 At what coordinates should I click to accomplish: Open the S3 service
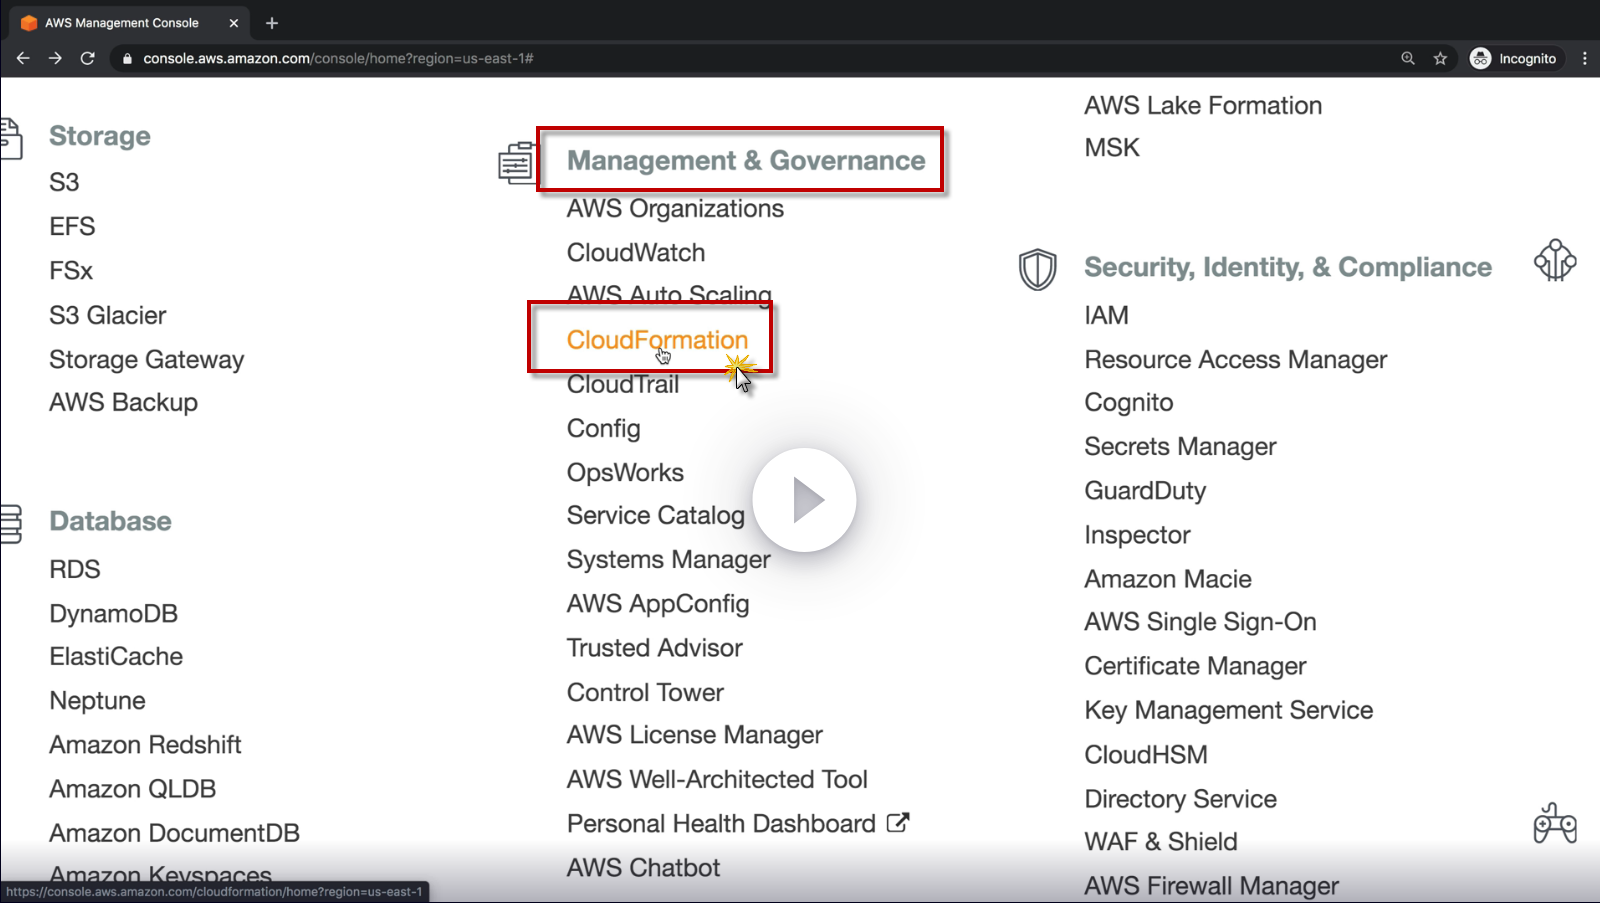tap(64, 182)
